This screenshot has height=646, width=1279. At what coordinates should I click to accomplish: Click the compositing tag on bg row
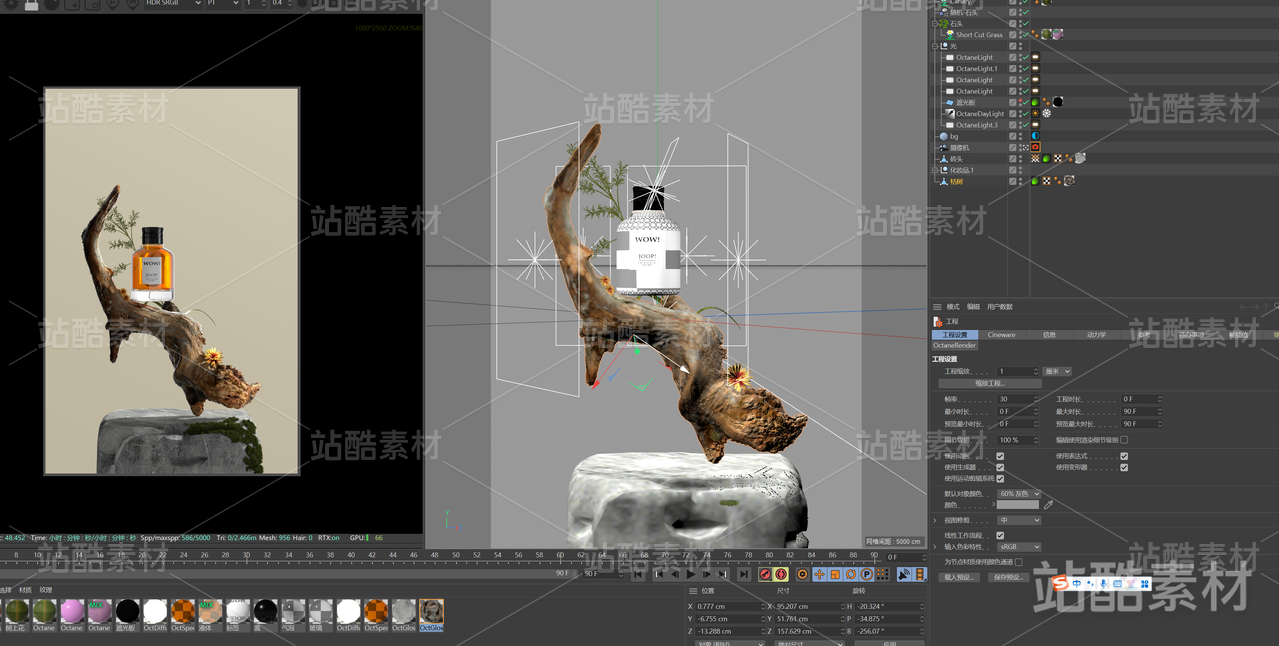1035,136
